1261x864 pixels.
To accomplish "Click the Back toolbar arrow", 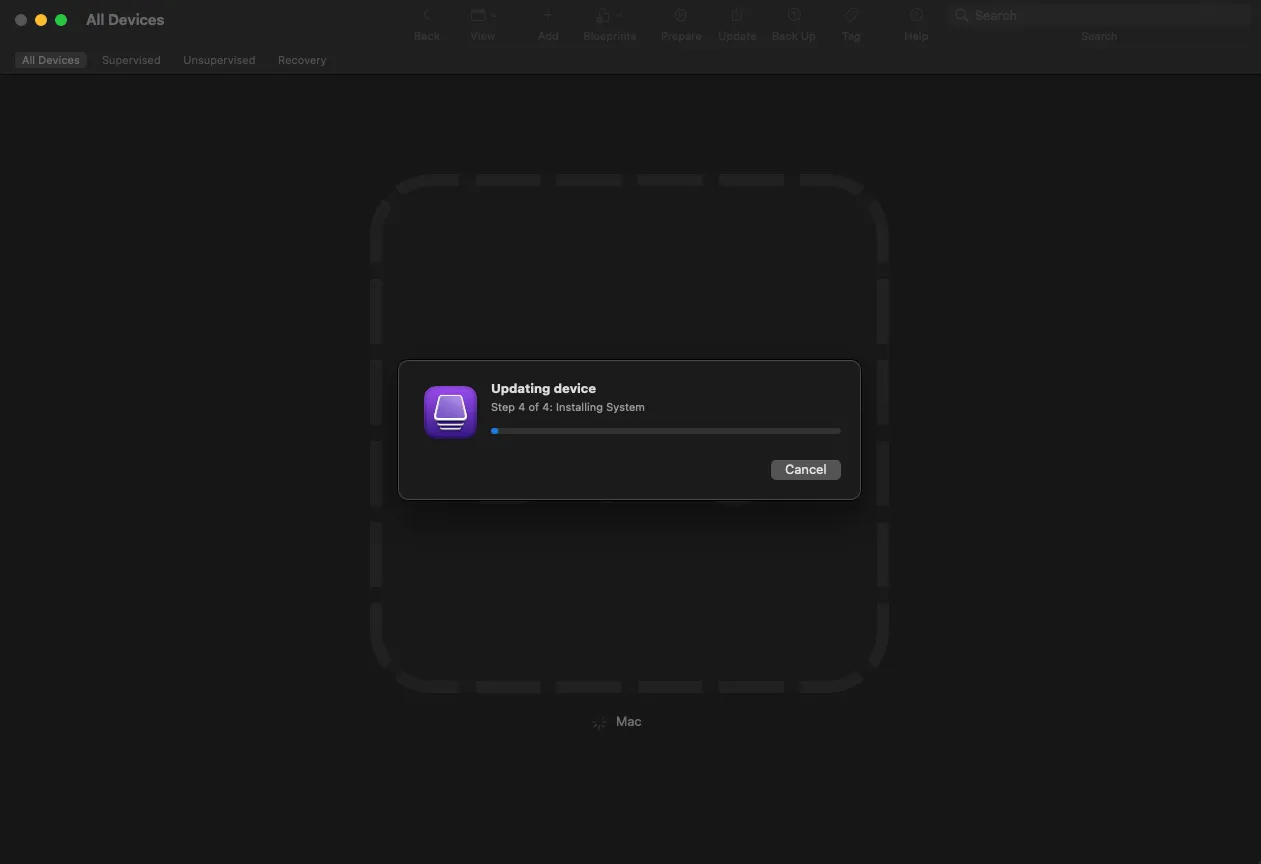I will point(427,16).
